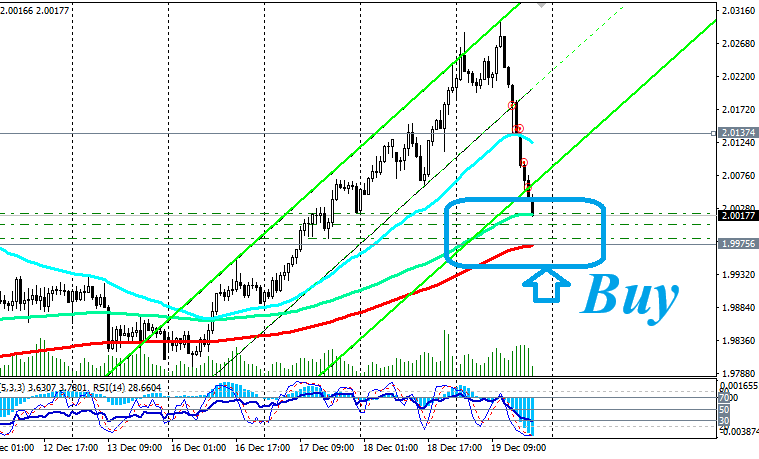The height and width of the screenshot is (459, 759).
Task: Click the 1.99320 price axis label
Action: pyautogui.click(x=738, y=275)
